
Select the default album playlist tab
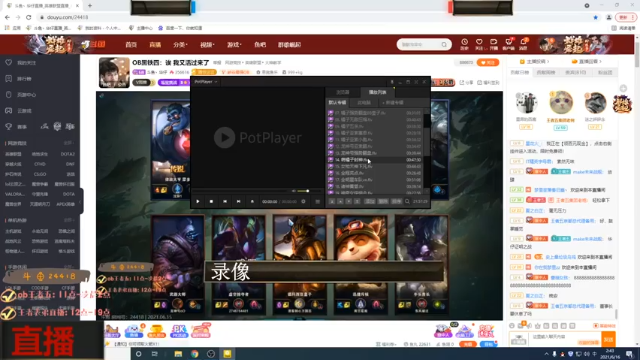coord(337,102)
